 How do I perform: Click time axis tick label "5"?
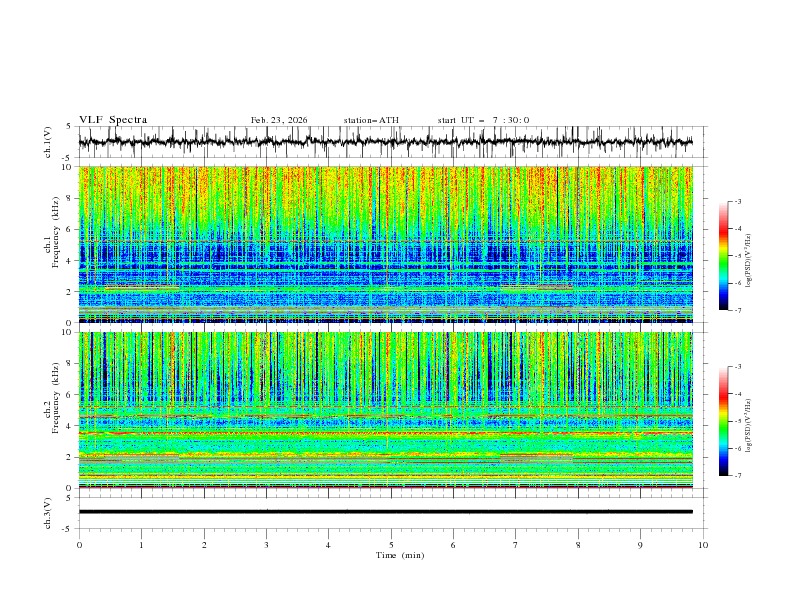pos(391,545)
